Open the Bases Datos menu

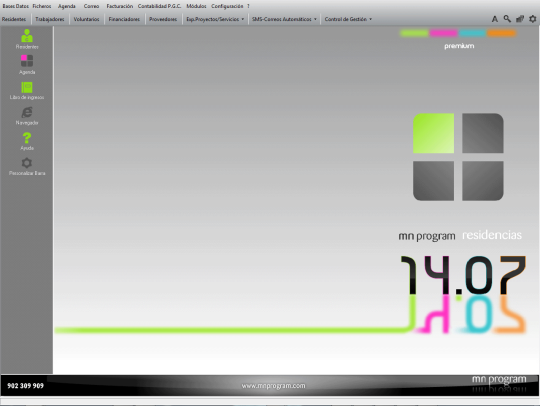pyautogui.click(x=15, y=6)
